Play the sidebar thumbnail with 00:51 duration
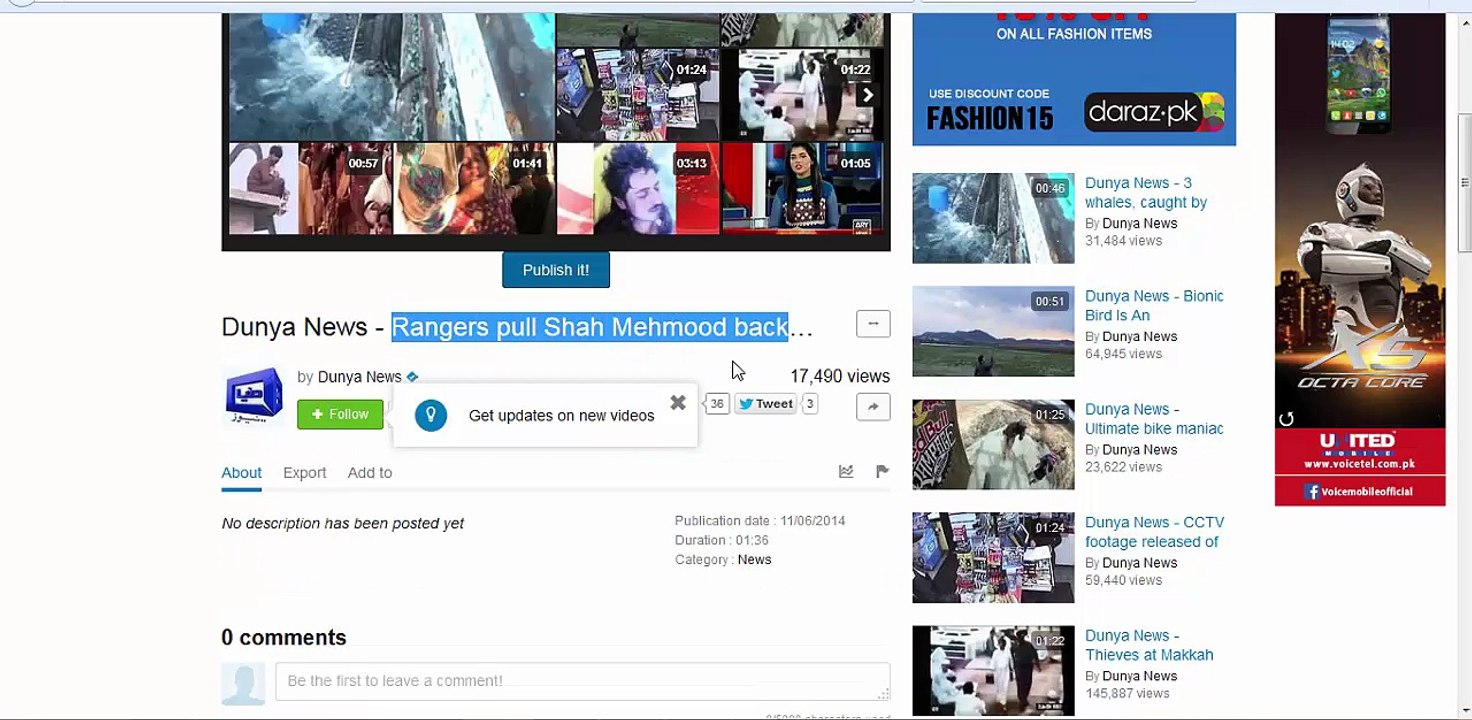1472x720 pixels. 993,331
